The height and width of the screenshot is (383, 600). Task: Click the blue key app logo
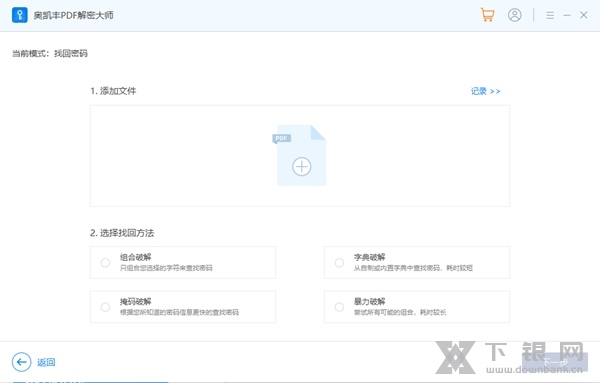(20, 15)
